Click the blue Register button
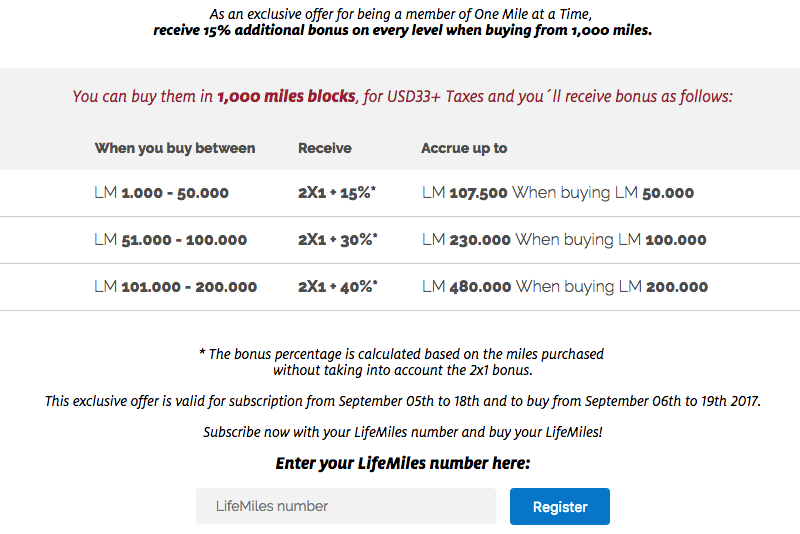This screenshot has height=534, width=800. 560,506
